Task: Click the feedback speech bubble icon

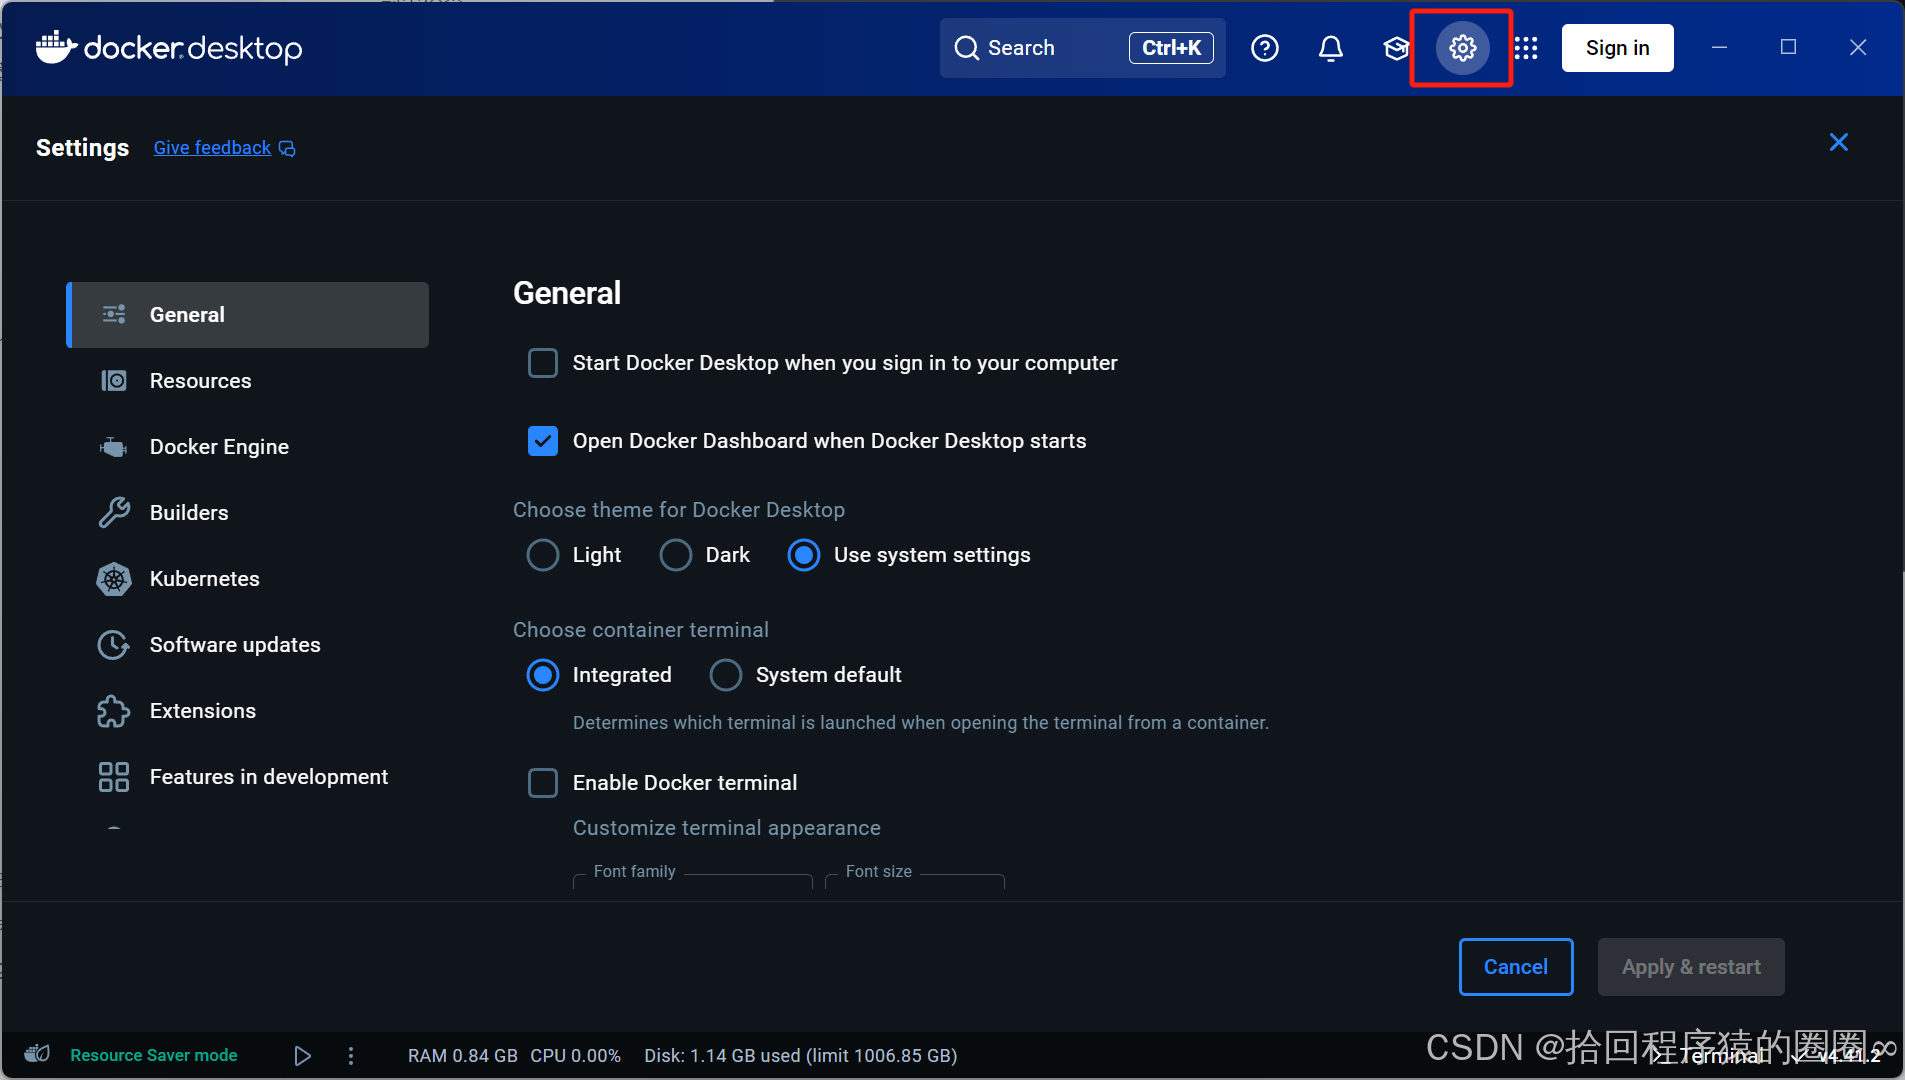Action: tap(287, 148)
